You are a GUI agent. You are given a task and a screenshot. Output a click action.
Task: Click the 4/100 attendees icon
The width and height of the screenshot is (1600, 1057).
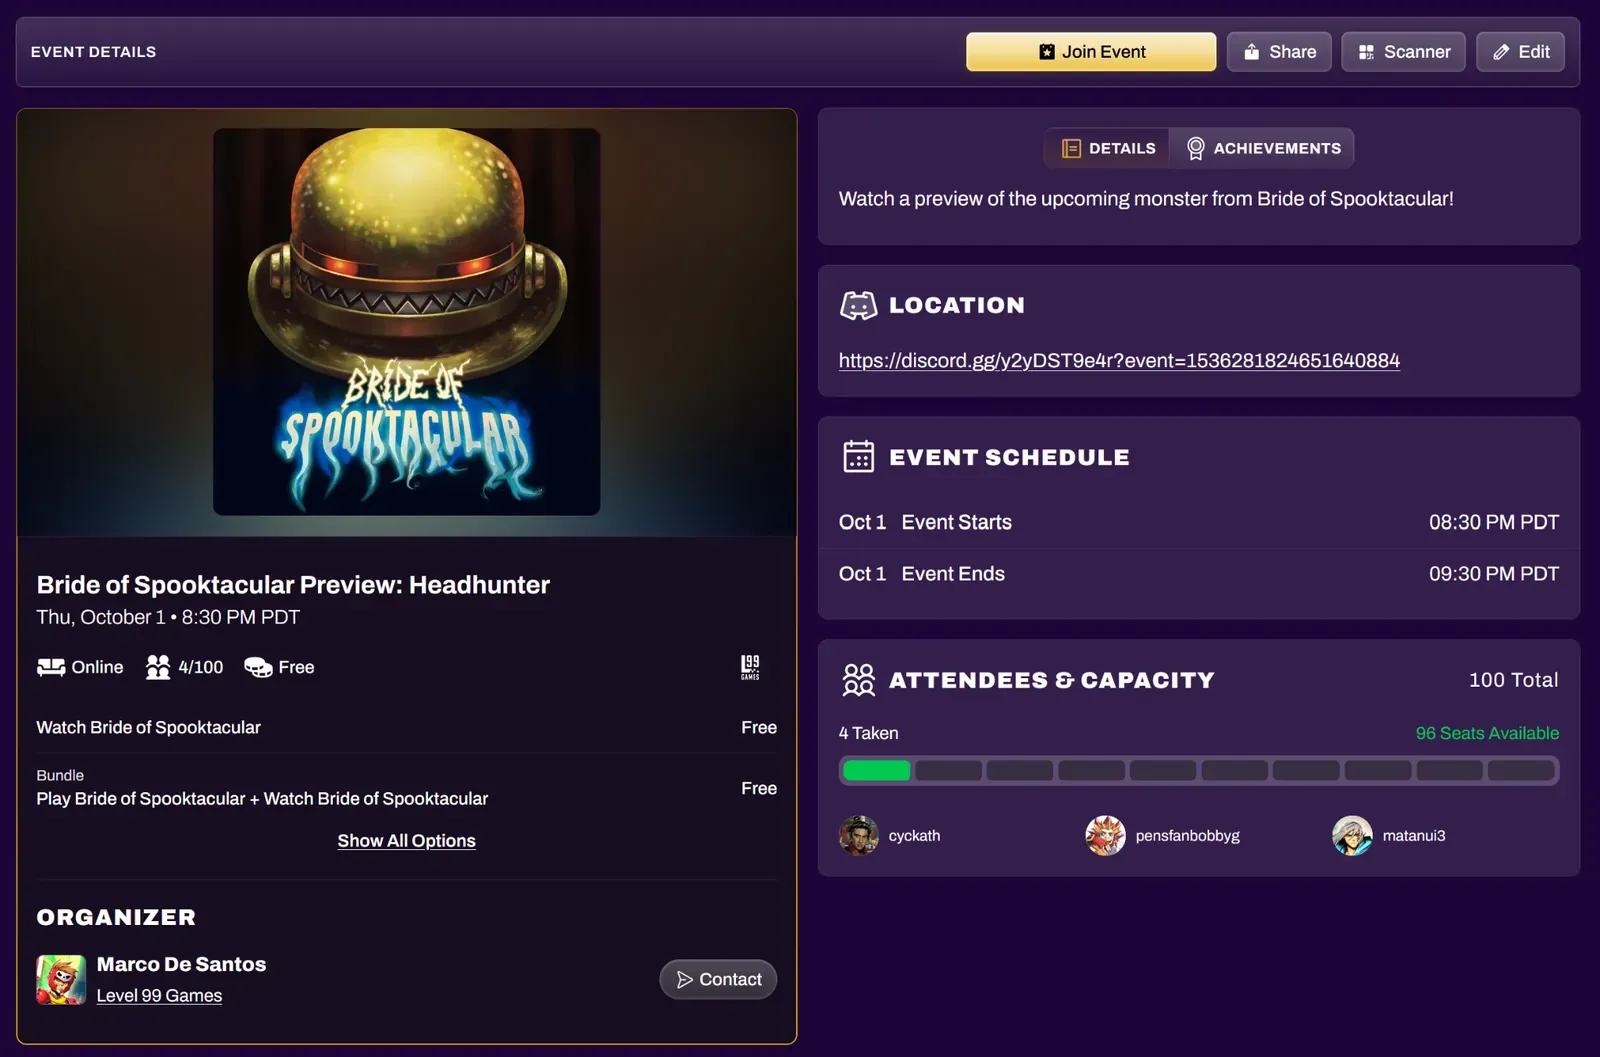158,667
